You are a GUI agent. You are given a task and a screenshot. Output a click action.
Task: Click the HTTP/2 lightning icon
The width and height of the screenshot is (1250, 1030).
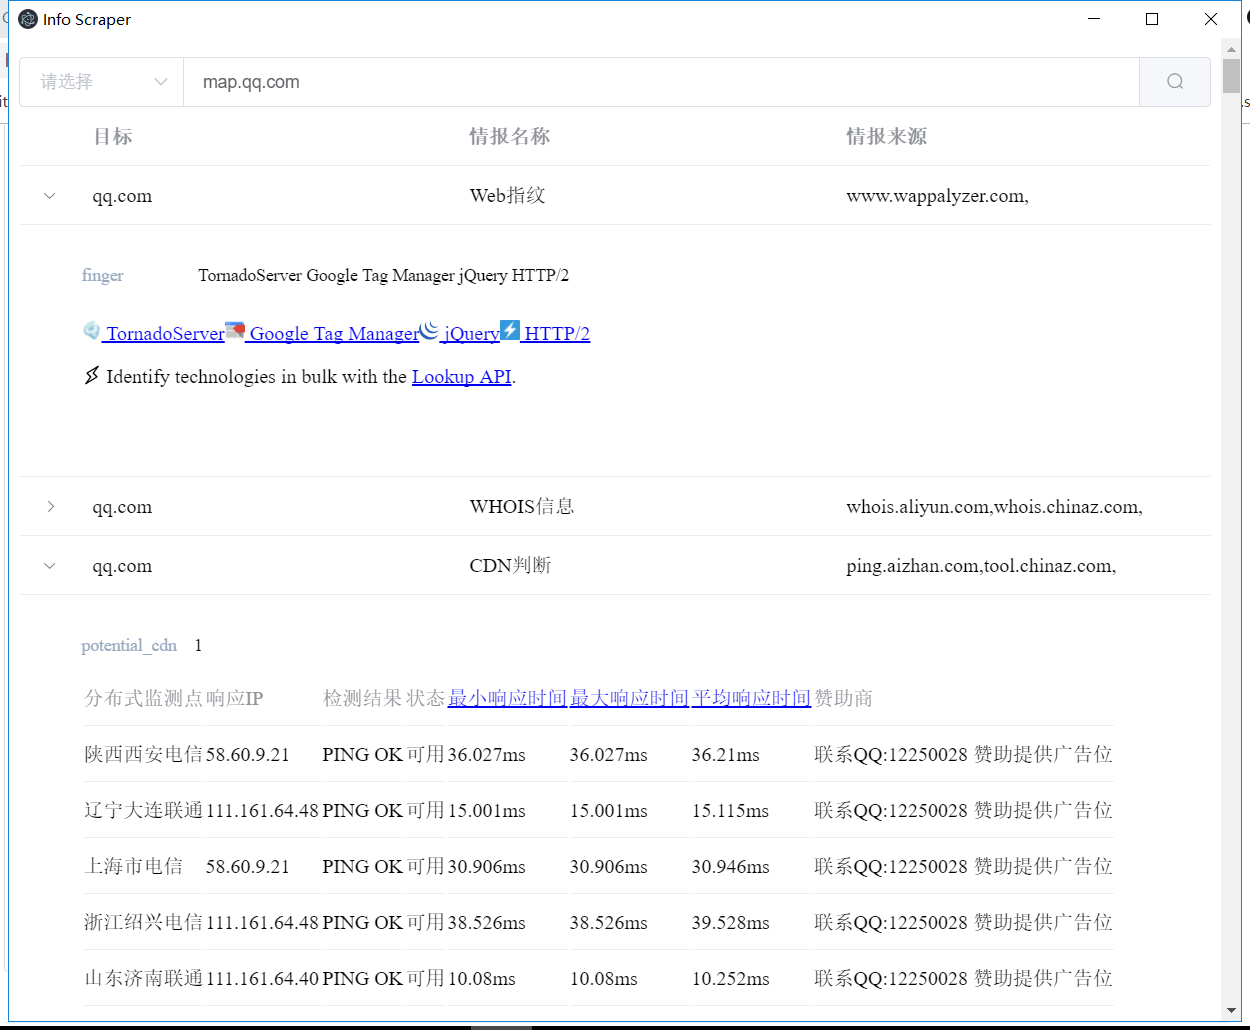[x=510, y=331]
